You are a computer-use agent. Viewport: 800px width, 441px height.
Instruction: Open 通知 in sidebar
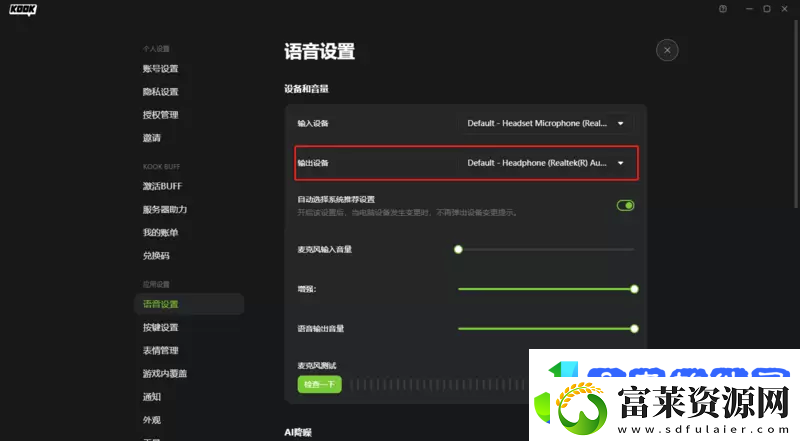tap(152, 397)
